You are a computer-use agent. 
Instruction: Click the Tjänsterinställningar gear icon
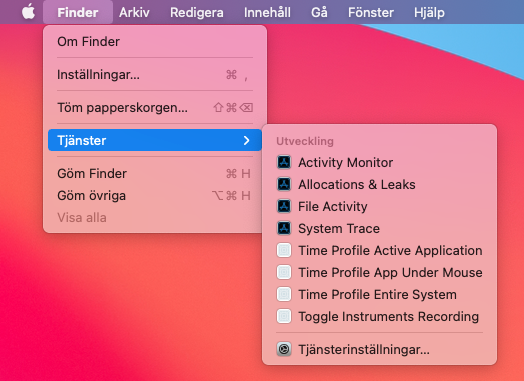click(x=284, y=350)
